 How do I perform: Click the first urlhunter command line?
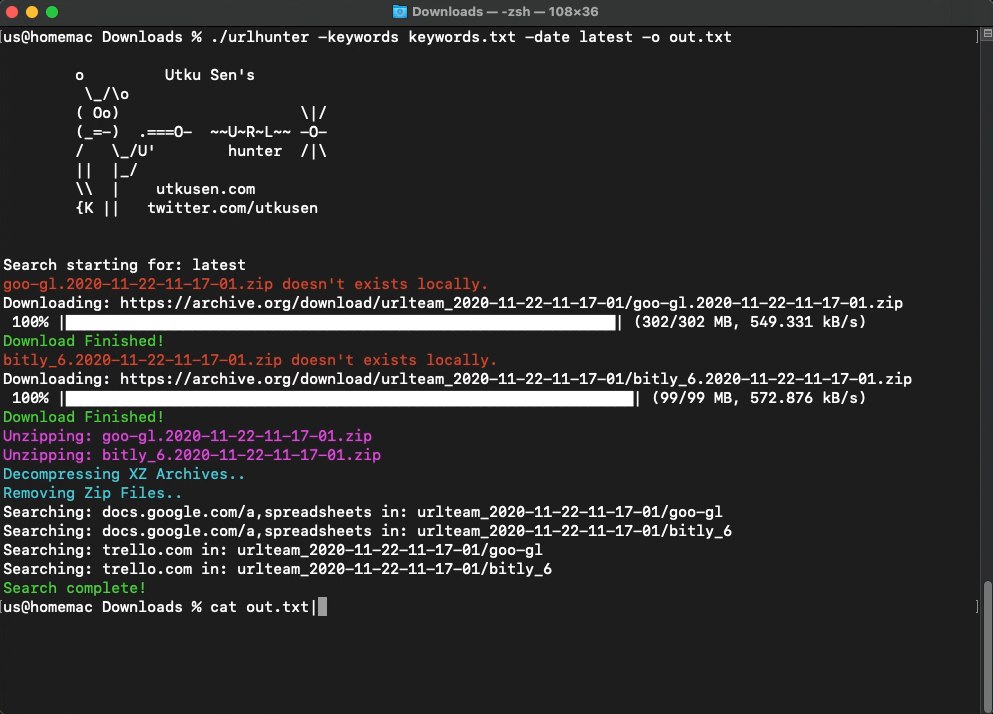click(x=367, y=37)
